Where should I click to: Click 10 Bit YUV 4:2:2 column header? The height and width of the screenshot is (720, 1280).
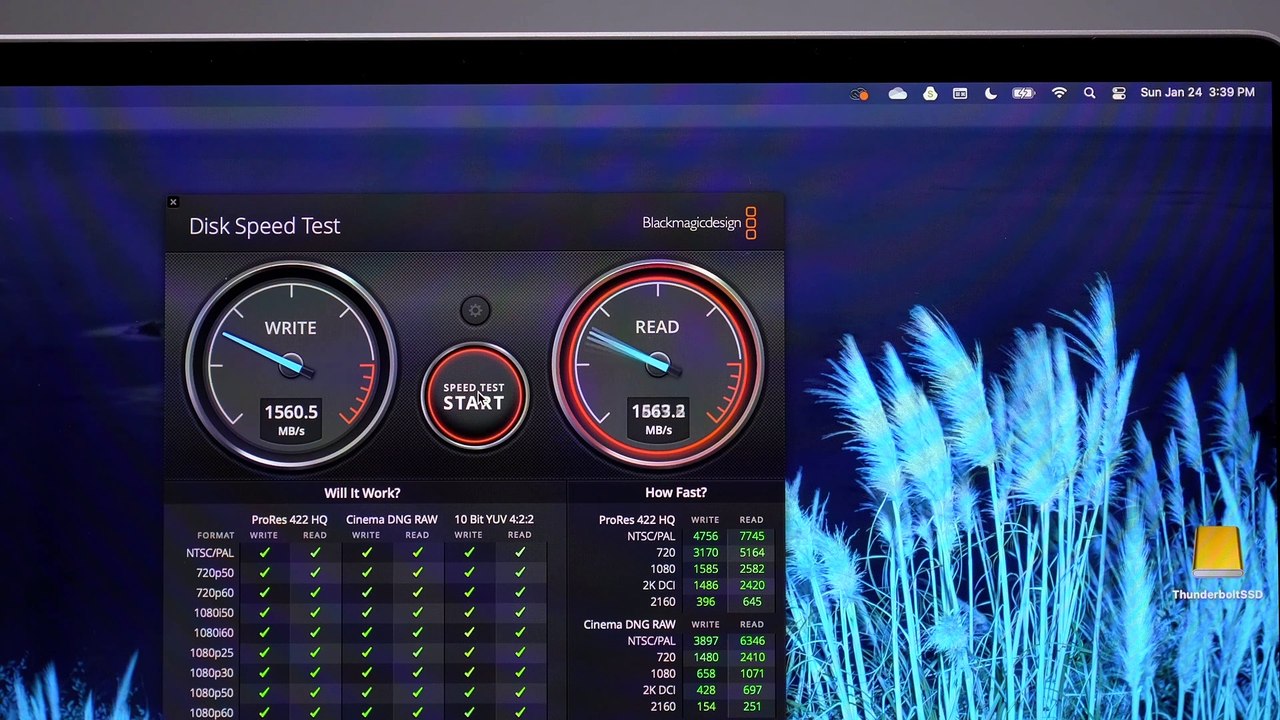[x=494, y=519]
